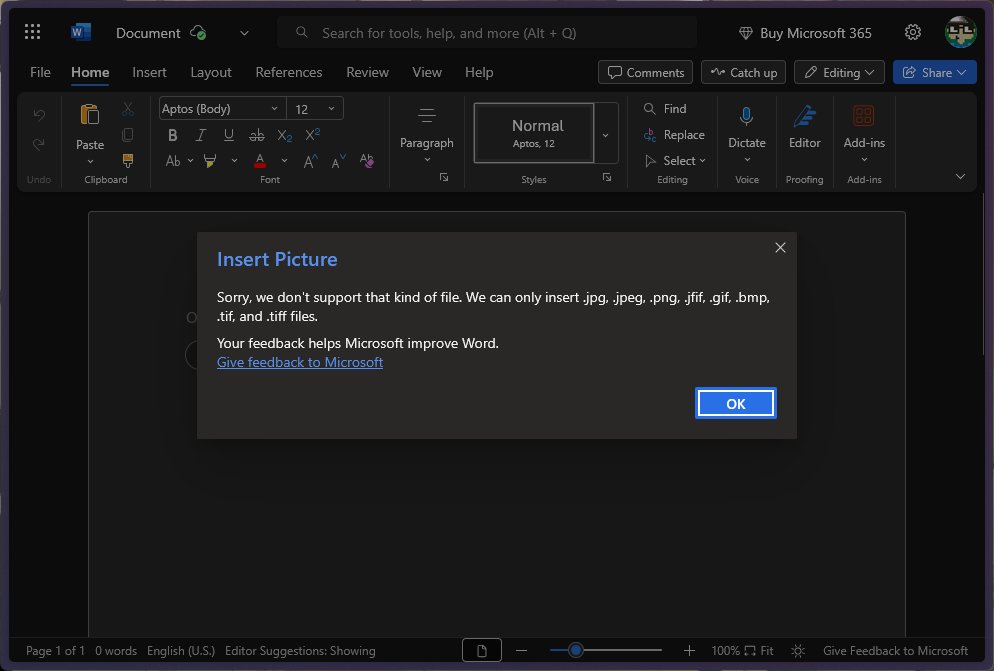Select the Normal style

pos(534,133)
